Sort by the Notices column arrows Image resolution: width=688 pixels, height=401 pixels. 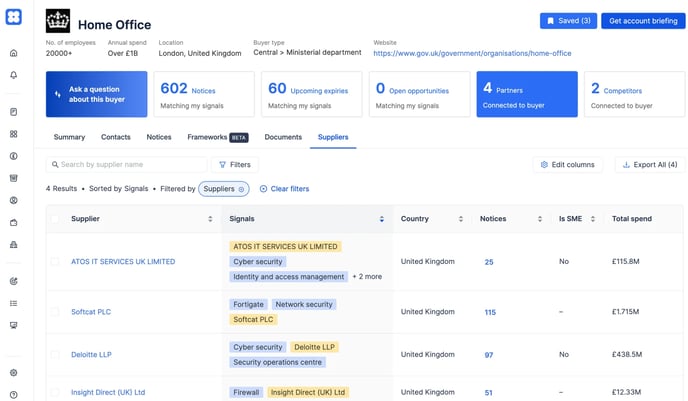[x=540, y=219]
